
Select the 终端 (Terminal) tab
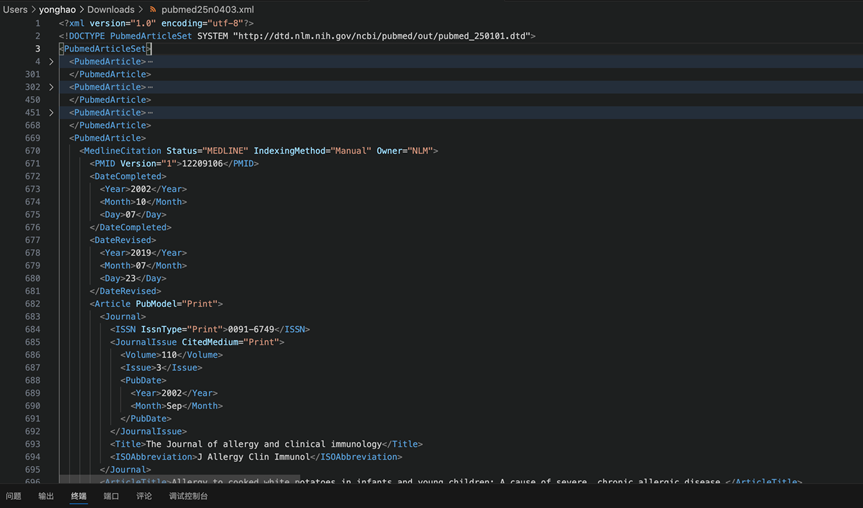coord(79,496)
